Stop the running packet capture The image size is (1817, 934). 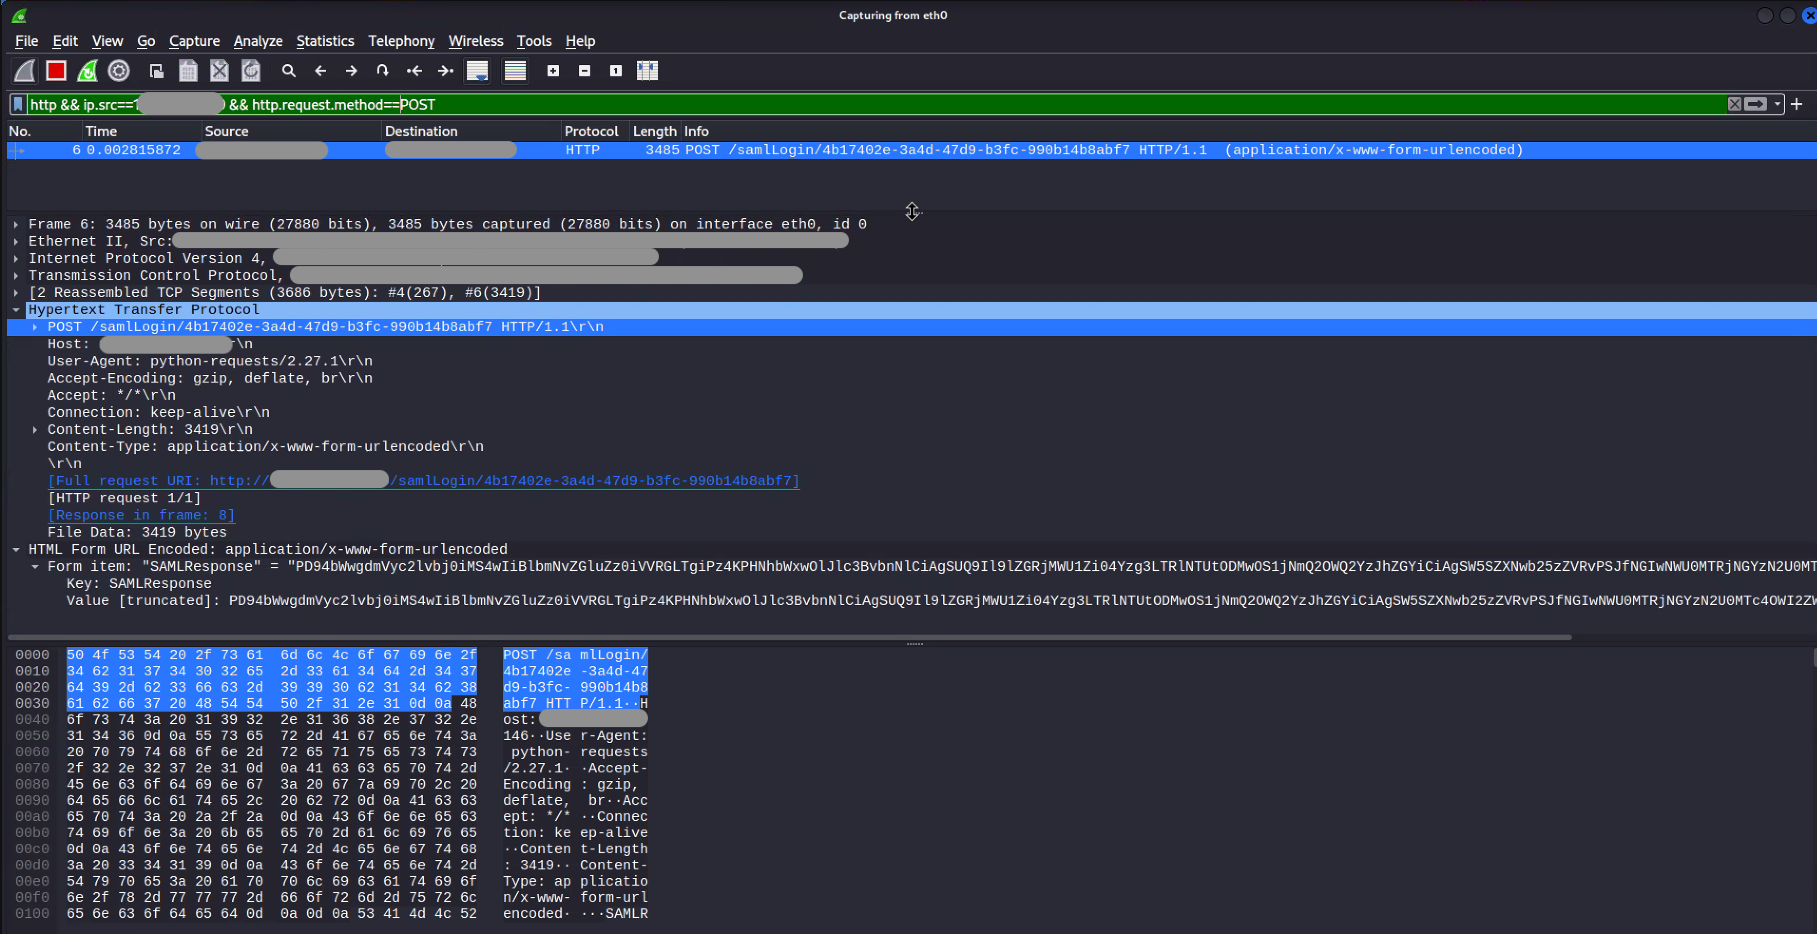56,71
